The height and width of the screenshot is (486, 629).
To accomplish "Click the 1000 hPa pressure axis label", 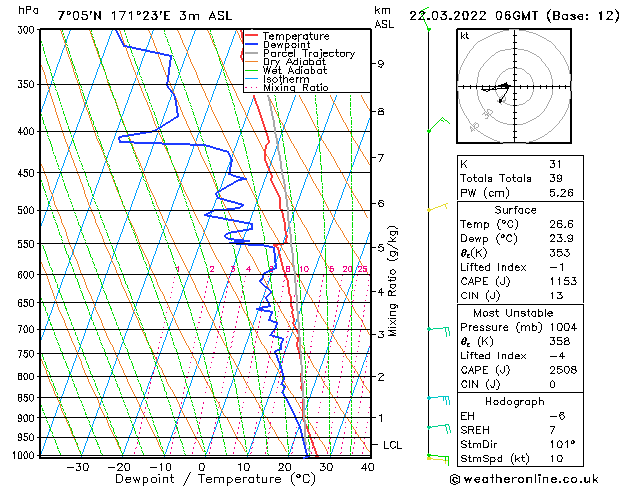I will coord(25,456).
